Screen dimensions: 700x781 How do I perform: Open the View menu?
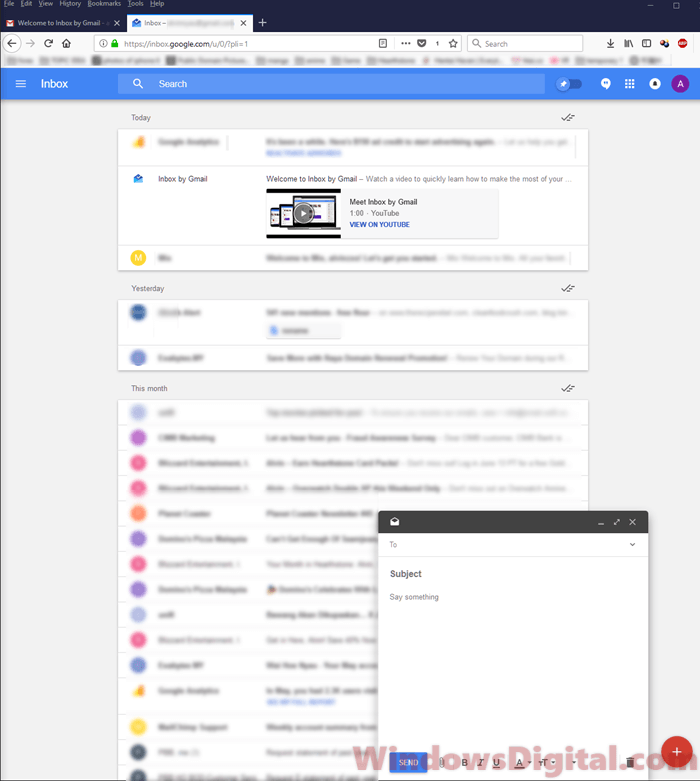pyautogui.click(x=46, y=3)
